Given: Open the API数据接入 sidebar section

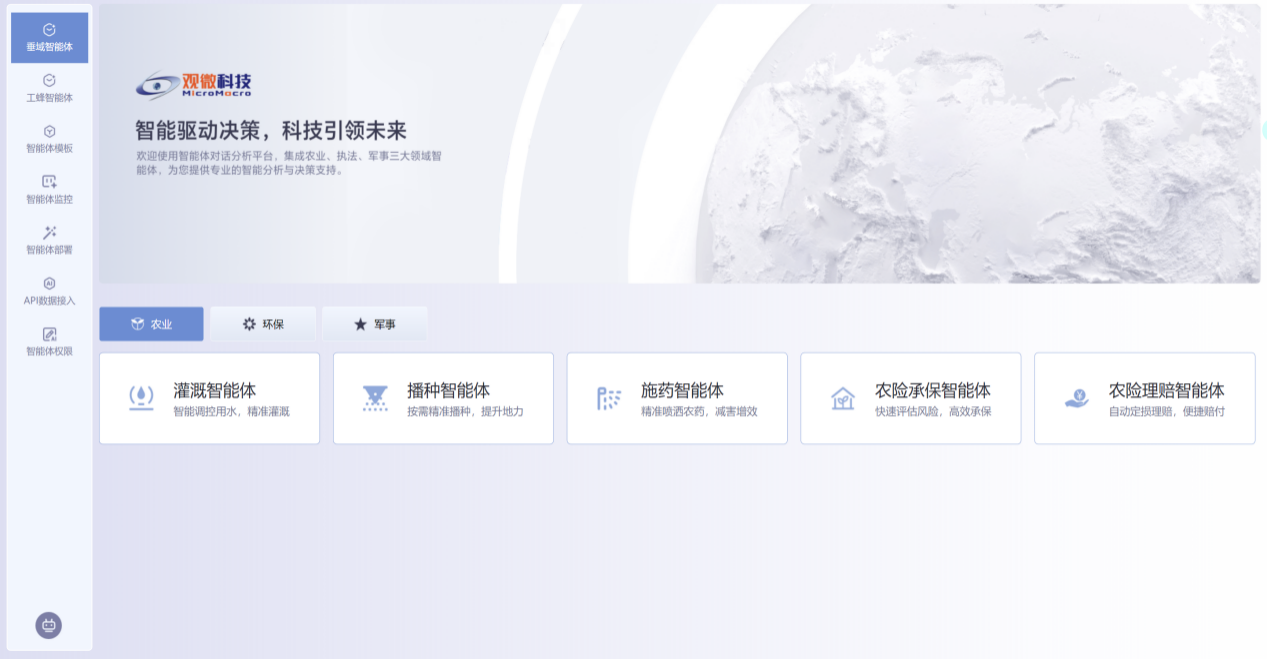Looking at the screenshot, I should click(49, 291).
